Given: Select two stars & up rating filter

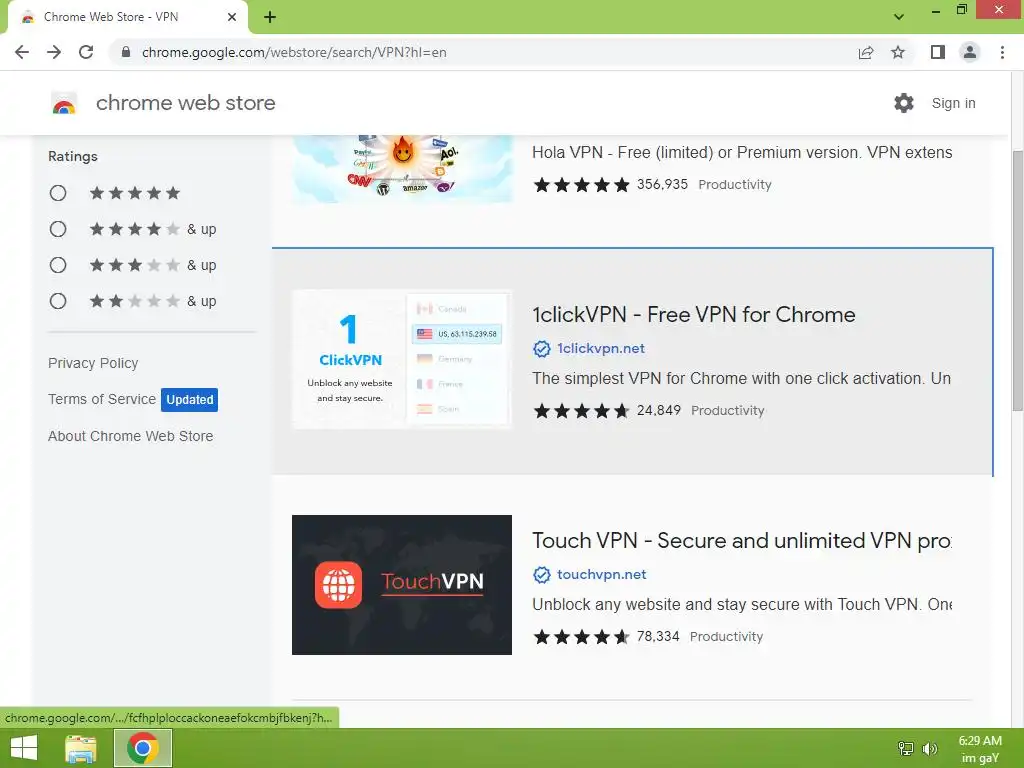Looking at the screenshot, I should point(57,301).
